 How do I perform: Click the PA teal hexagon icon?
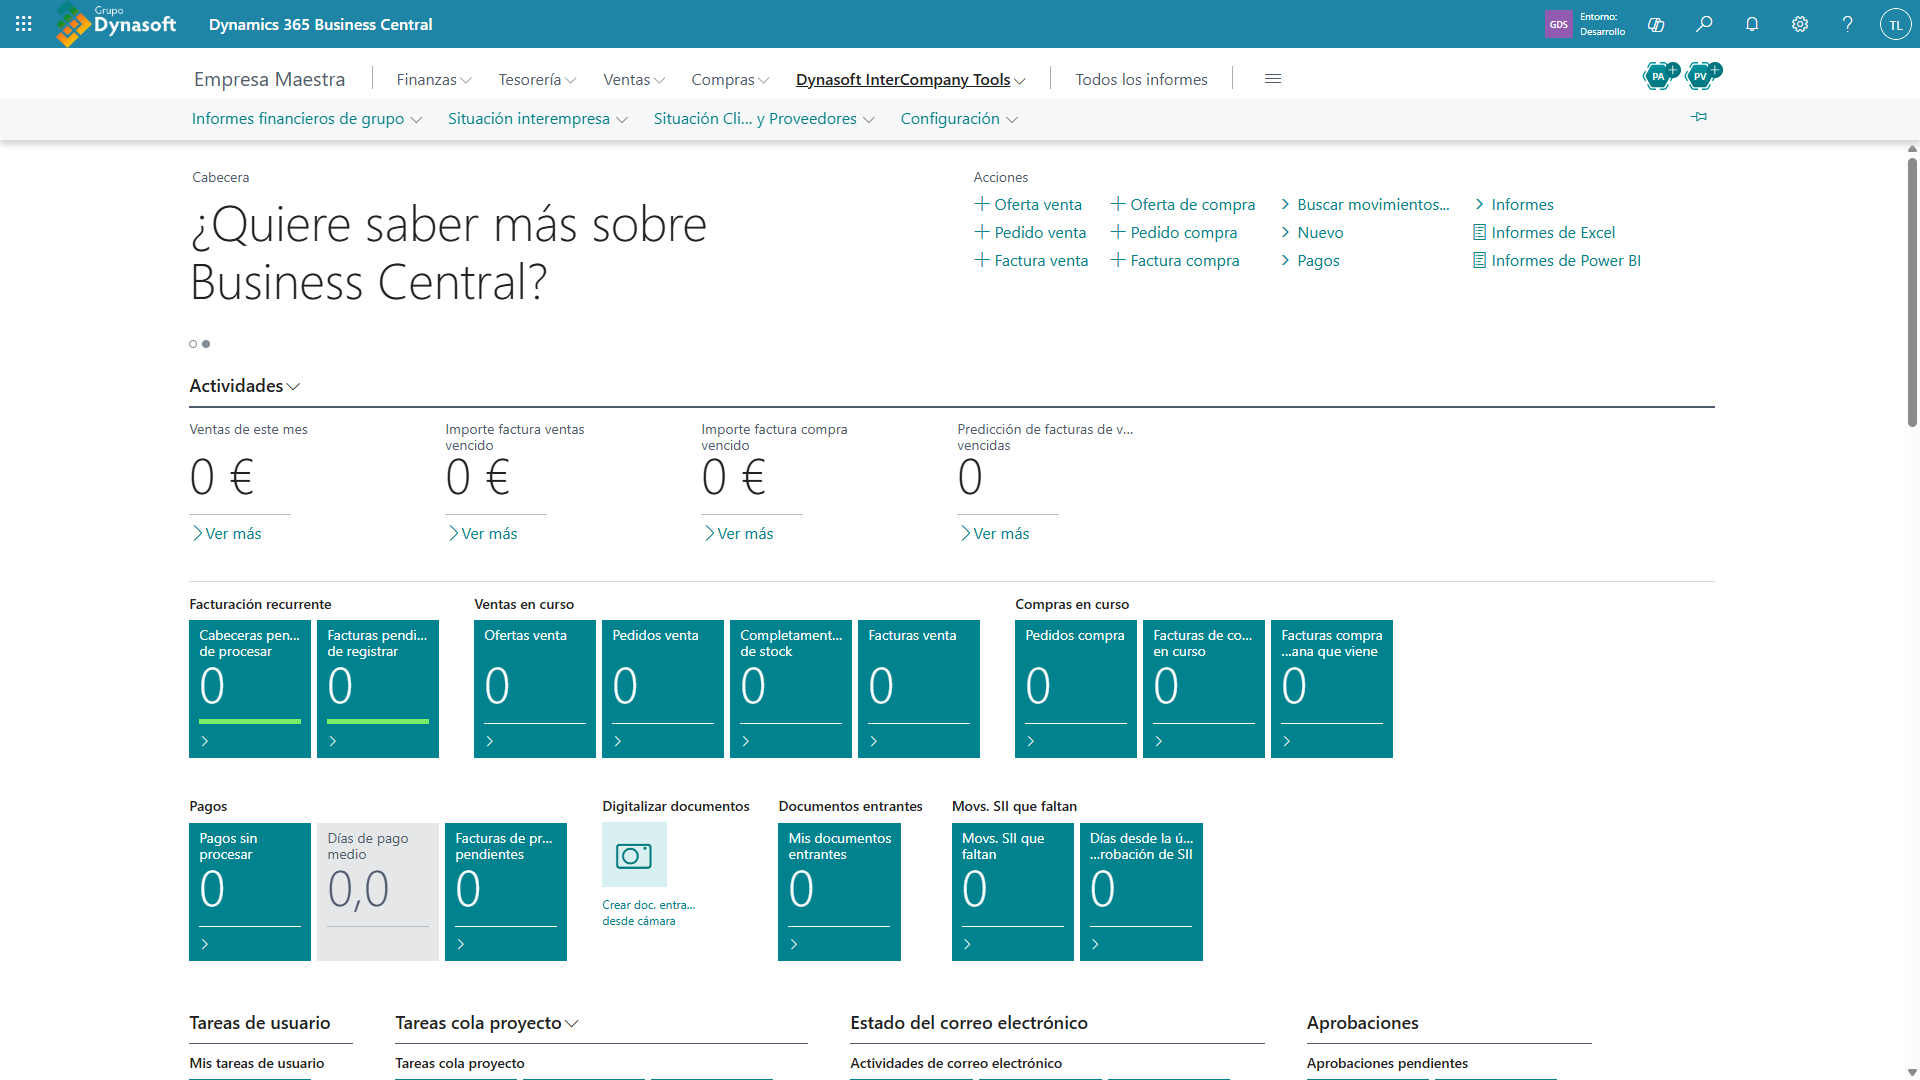pos(1660,75)
